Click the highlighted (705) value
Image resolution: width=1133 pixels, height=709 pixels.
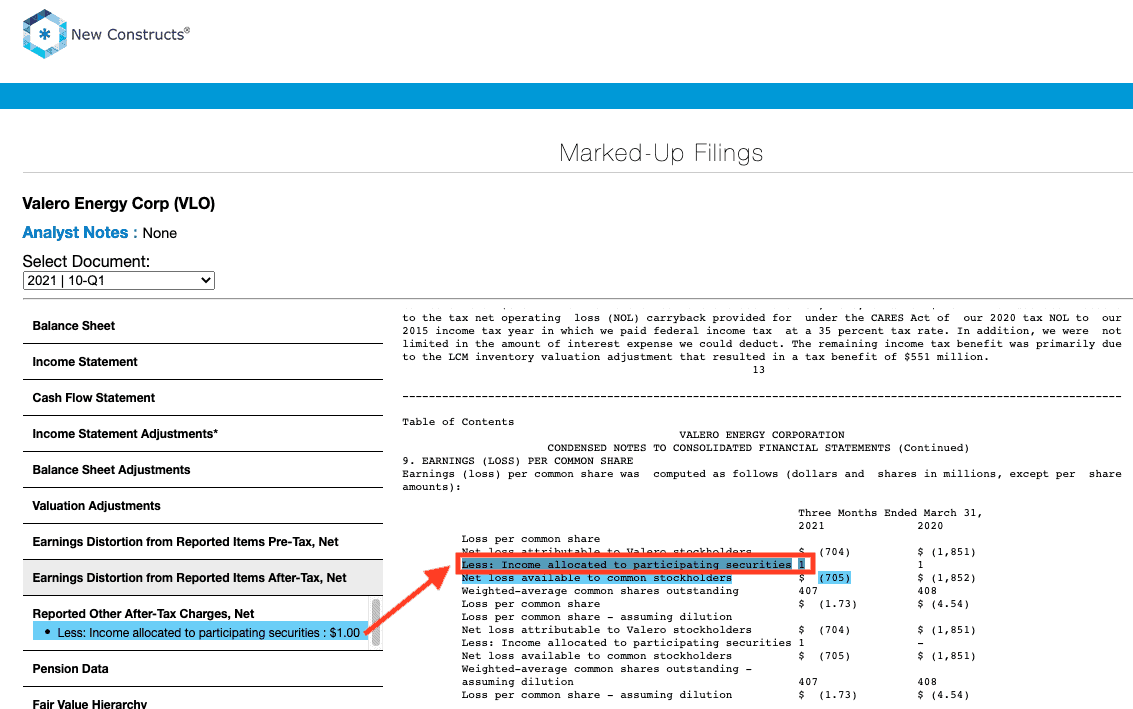(x=835, y=577)
